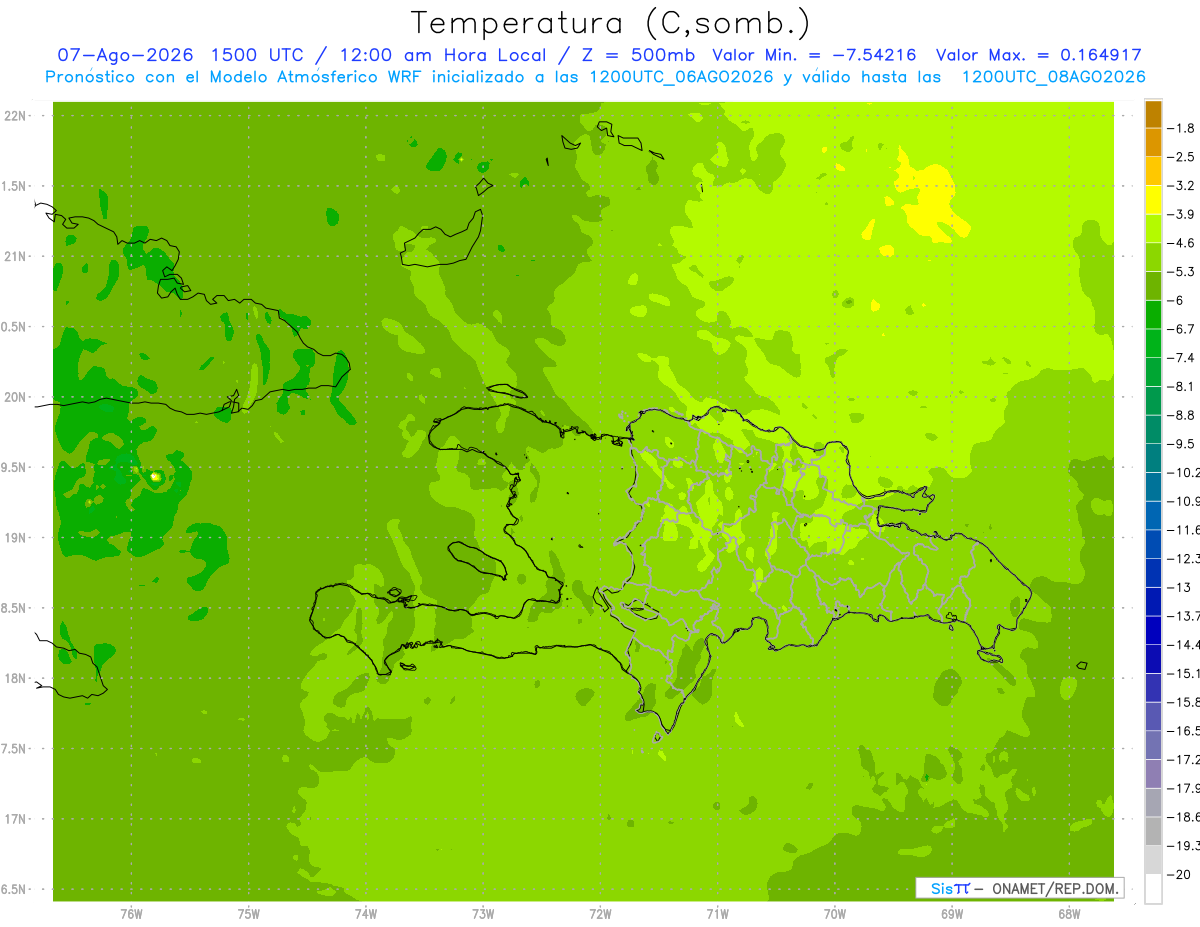Image resolution: width=1200 pixels, height=927 pixels.
Task: Click the "18N" latitude label
Action: pos(16,678)
